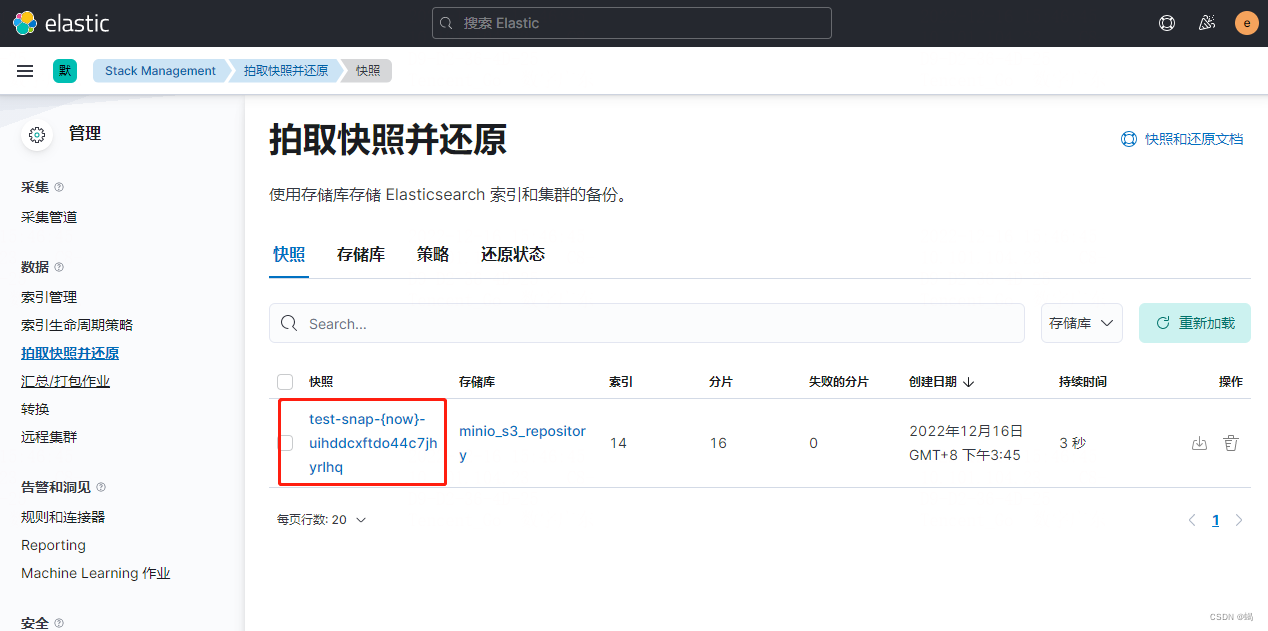
Task: Select the test-snap snapshot row checkbox
Action: click(285, 443)
